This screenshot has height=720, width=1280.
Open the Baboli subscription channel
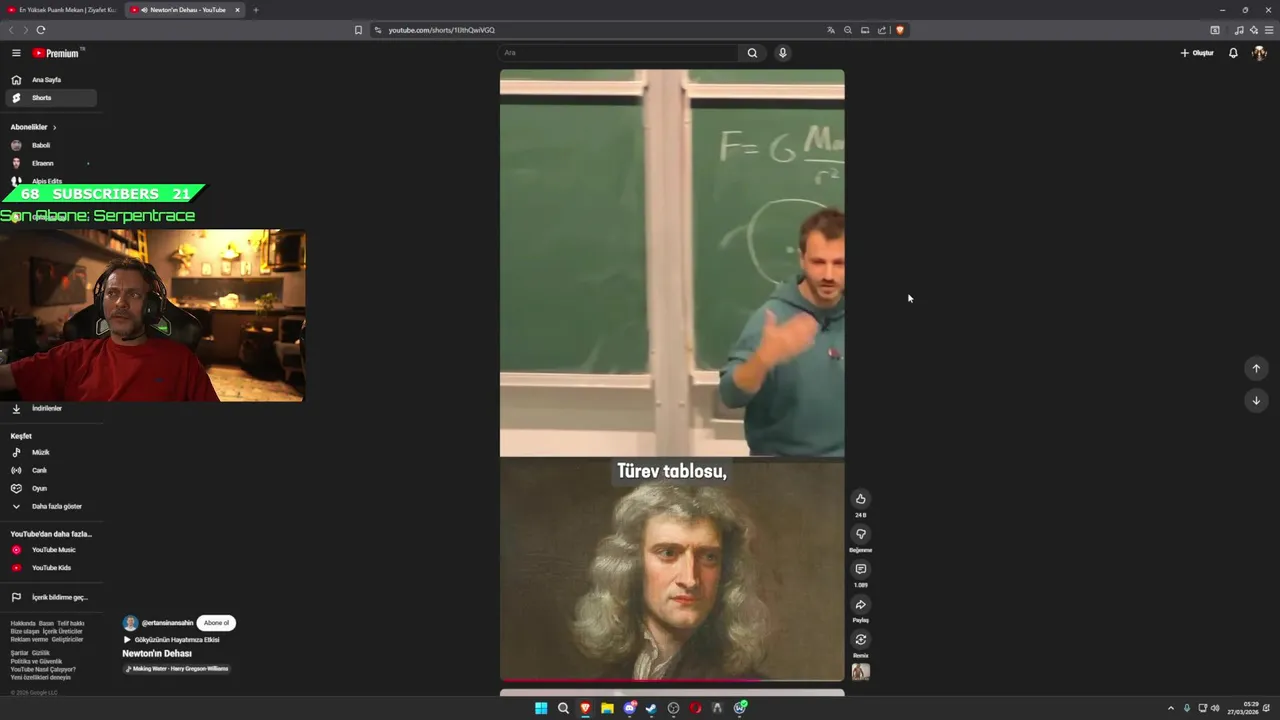pos(50,145)
